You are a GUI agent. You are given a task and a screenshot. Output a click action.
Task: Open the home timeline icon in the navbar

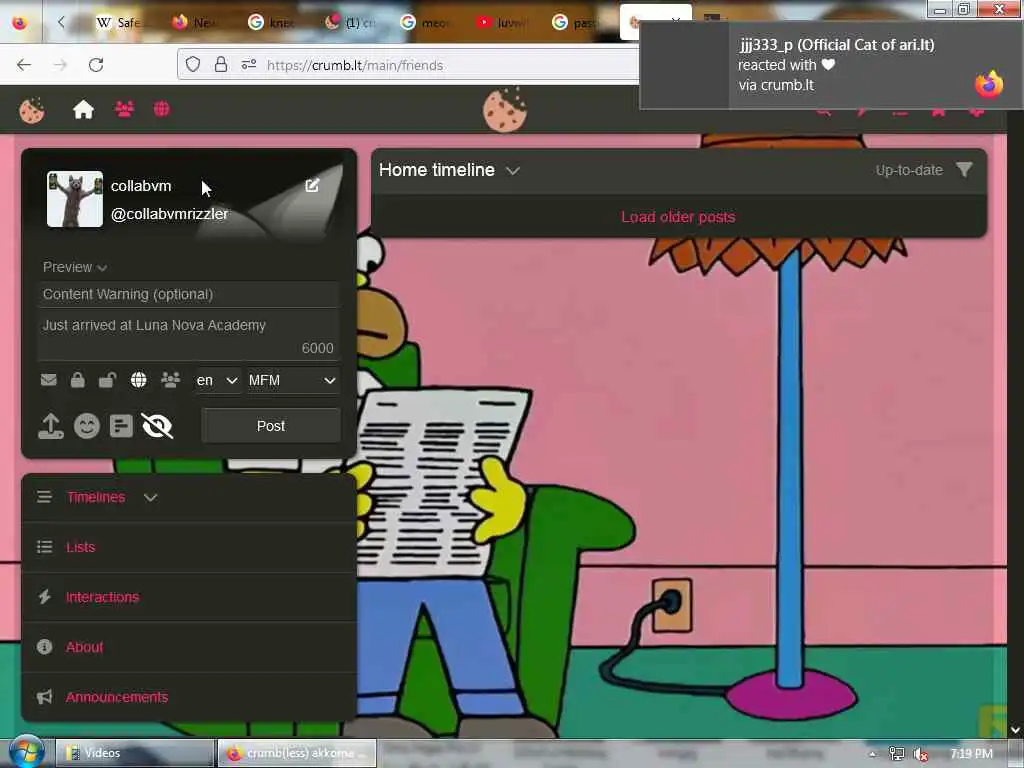tap(83, 109)
